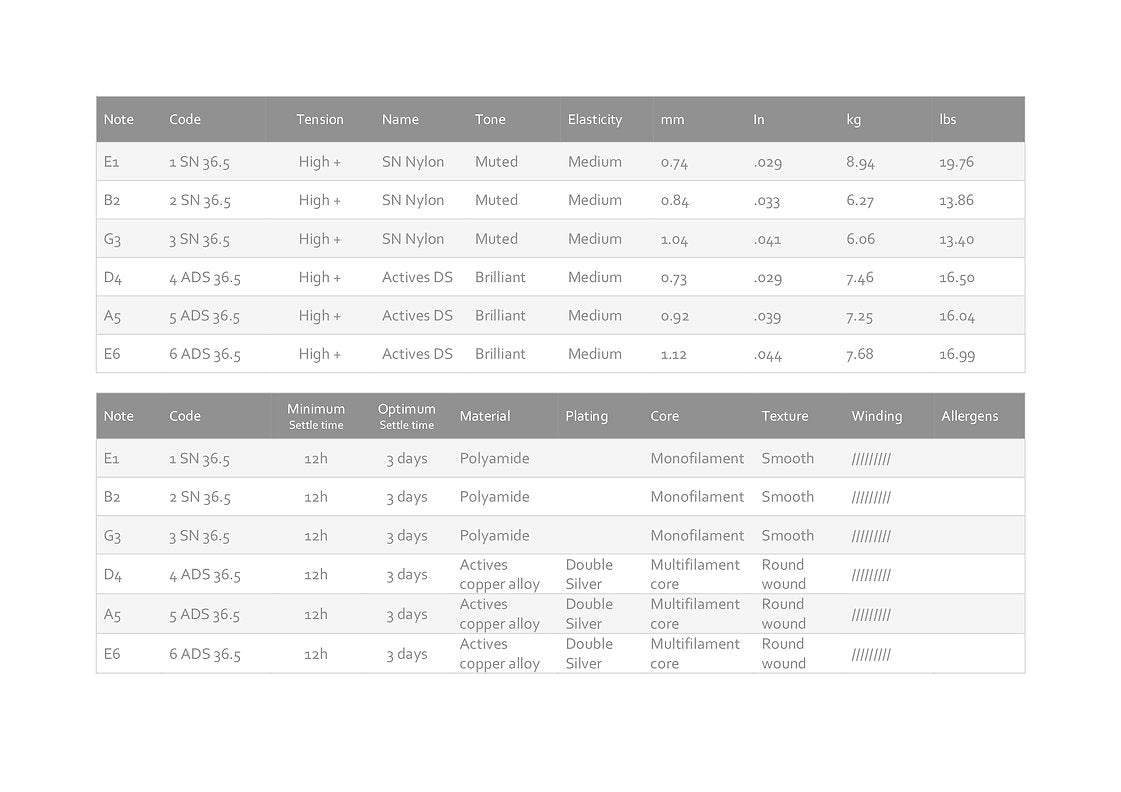Click the 7.25 kg value
This screenshot has height=792, width=1121.
(x=860, y=316)
